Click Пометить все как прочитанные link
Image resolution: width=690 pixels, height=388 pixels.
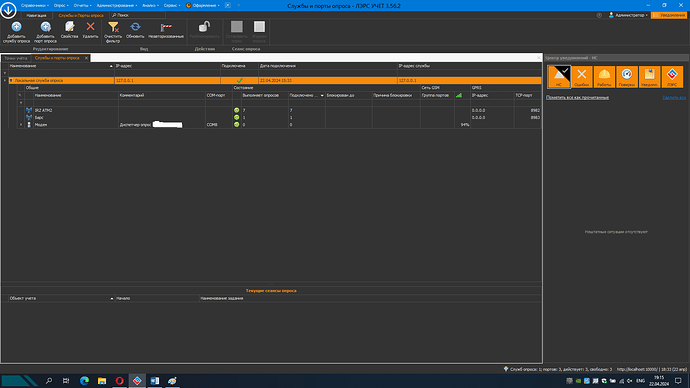pyautogui.click(x=577, y=97)
